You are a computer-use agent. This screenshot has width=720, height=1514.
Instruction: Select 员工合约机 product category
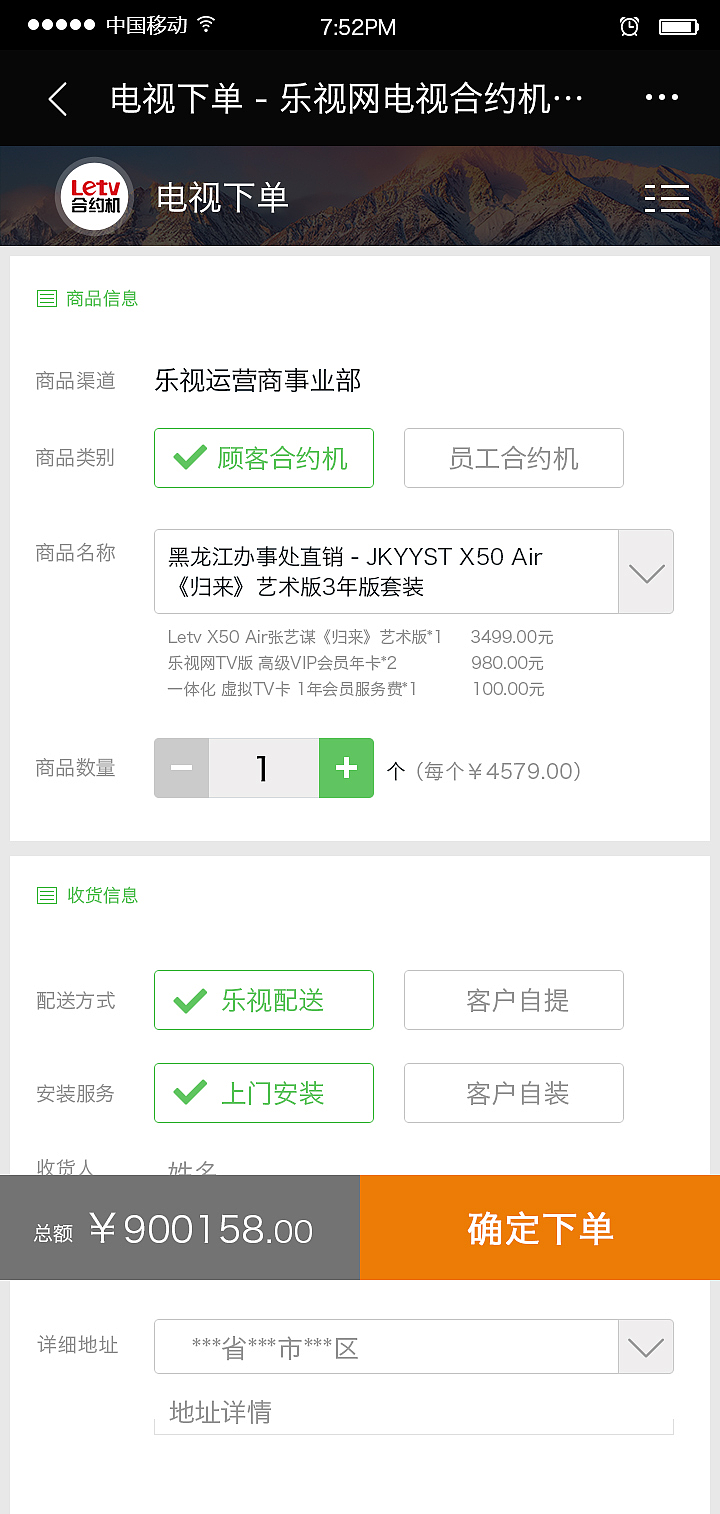pos(513,458)
